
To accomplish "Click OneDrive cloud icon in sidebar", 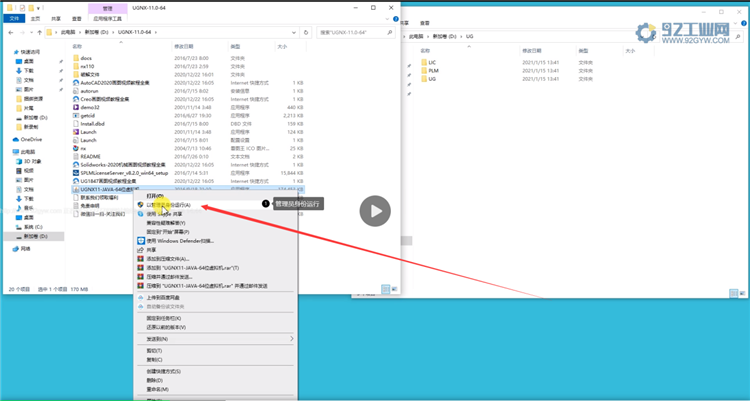I will coord(16,139).
